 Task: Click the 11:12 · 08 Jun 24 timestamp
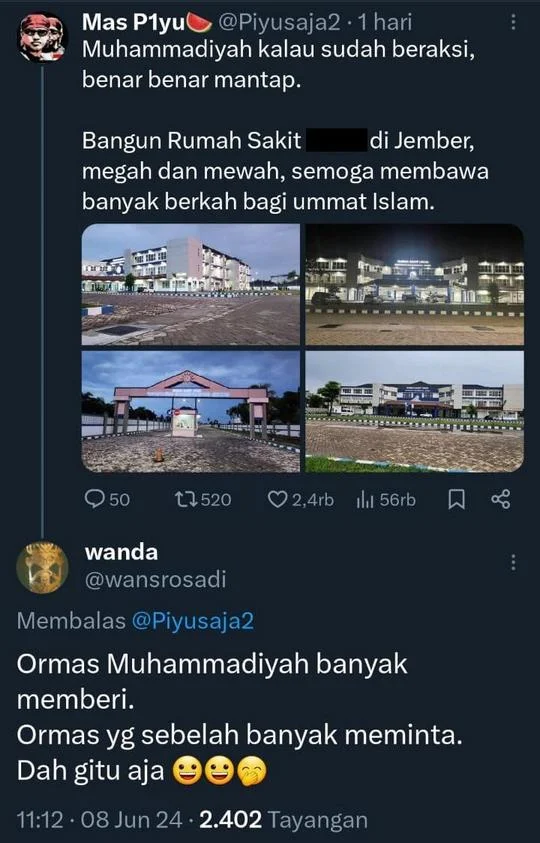(100, 820)
